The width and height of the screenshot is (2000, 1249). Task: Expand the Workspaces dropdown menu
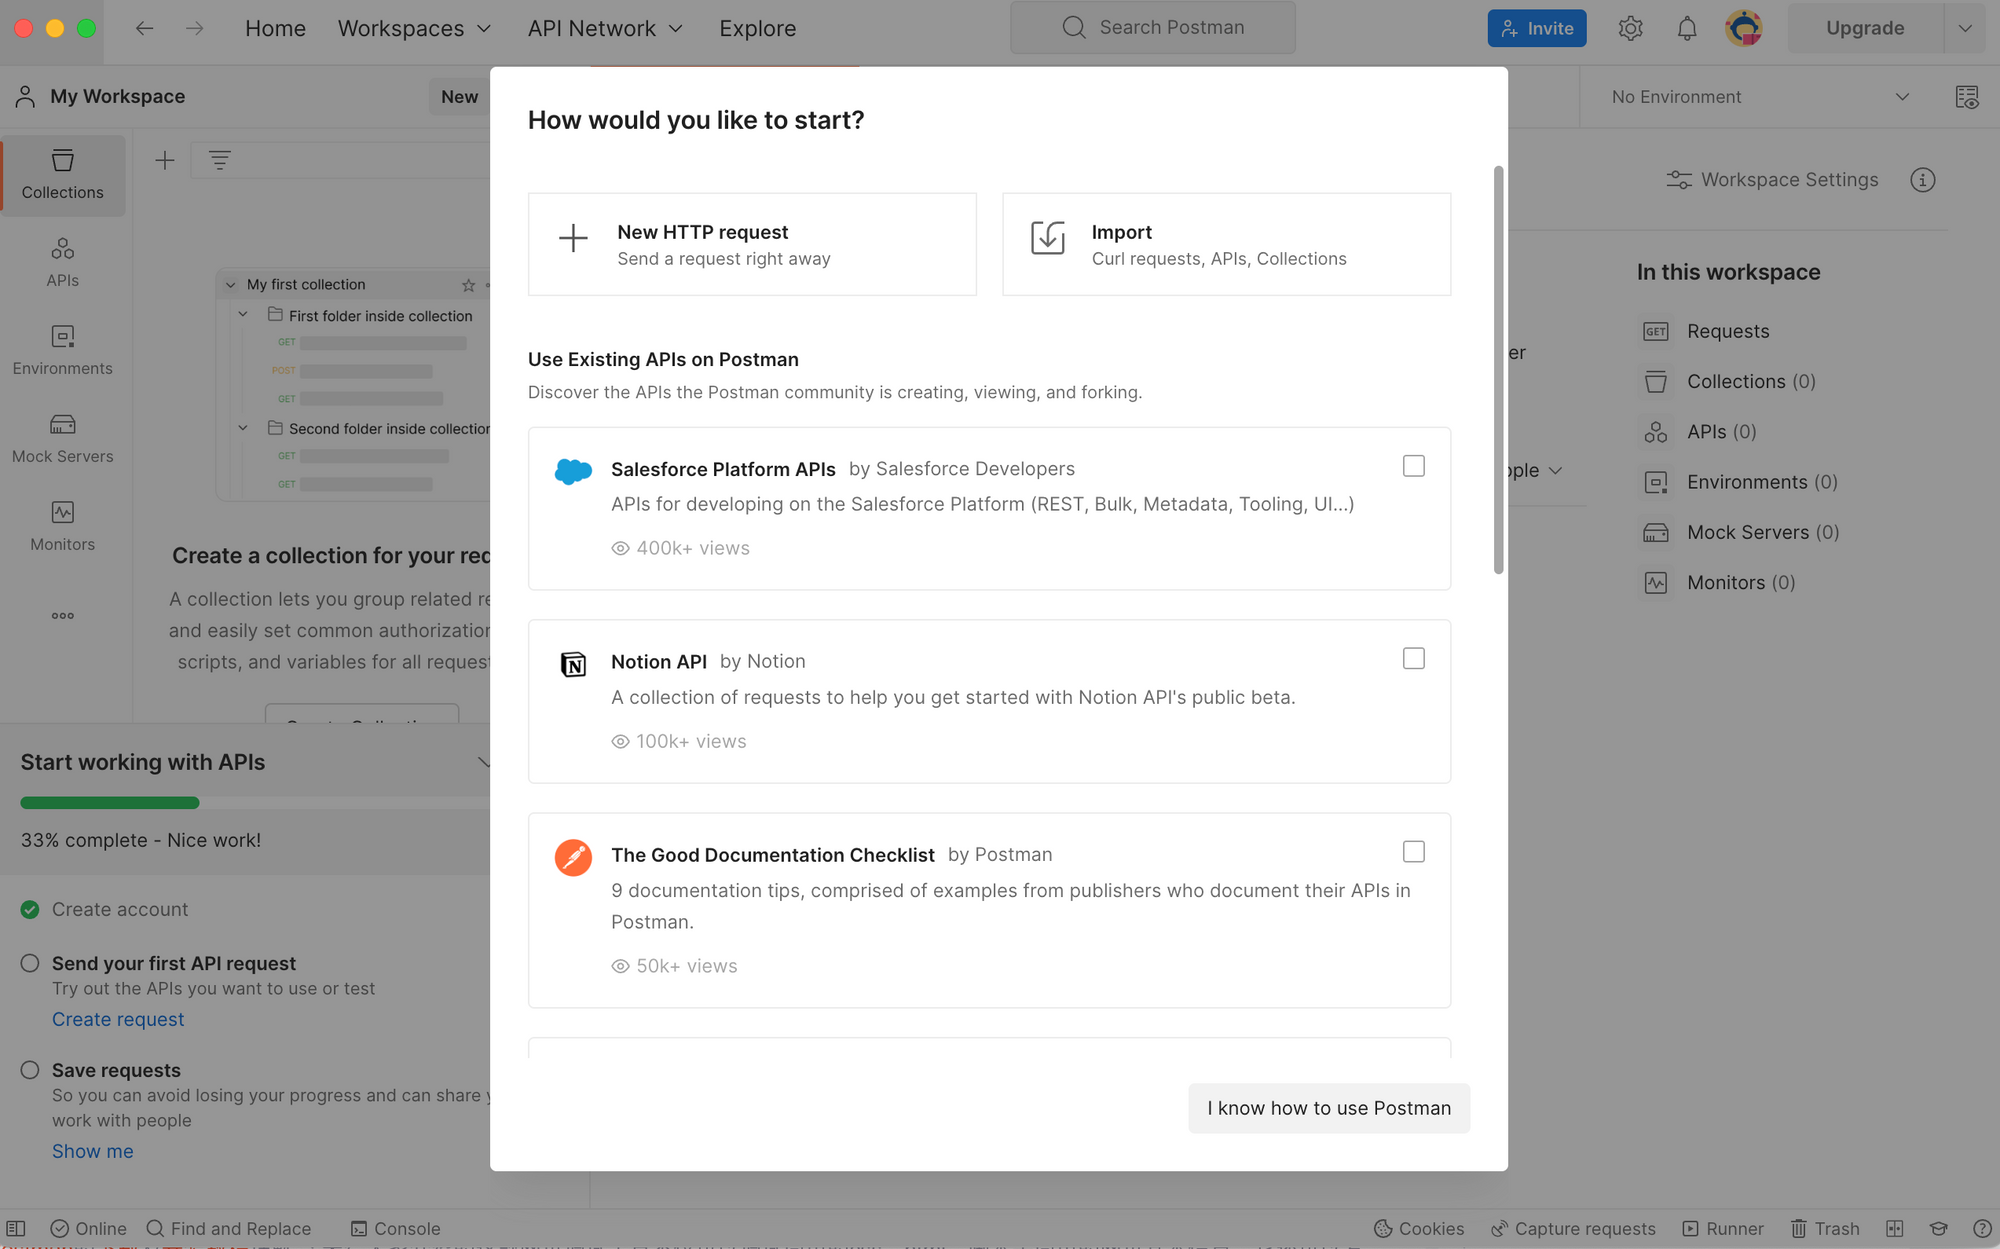pyautogui.click(x=414, y=28)
